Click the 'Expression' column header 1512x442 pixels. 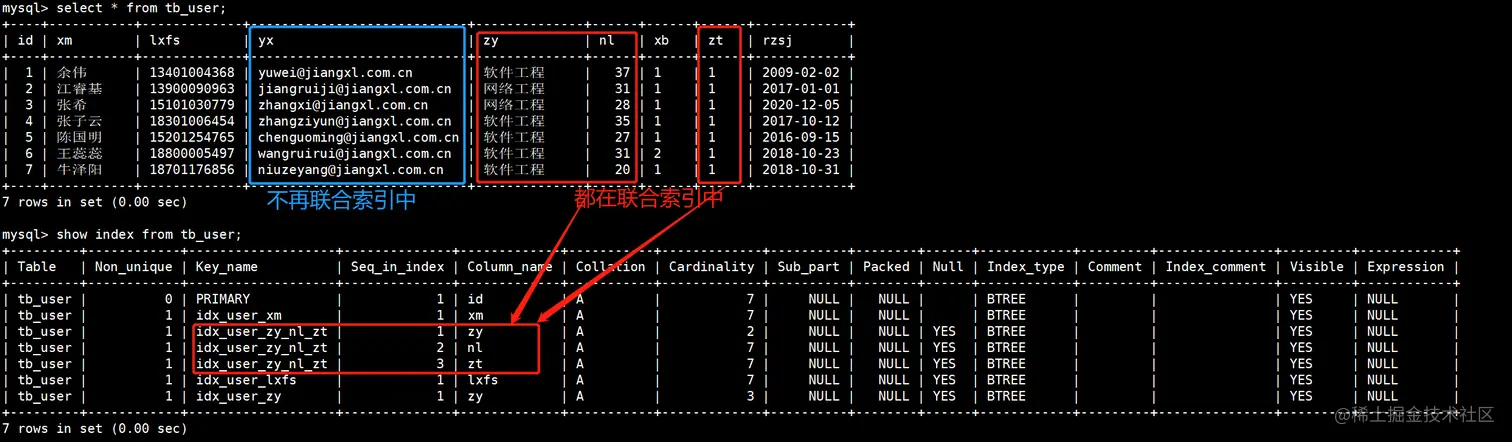[1405, 267]
